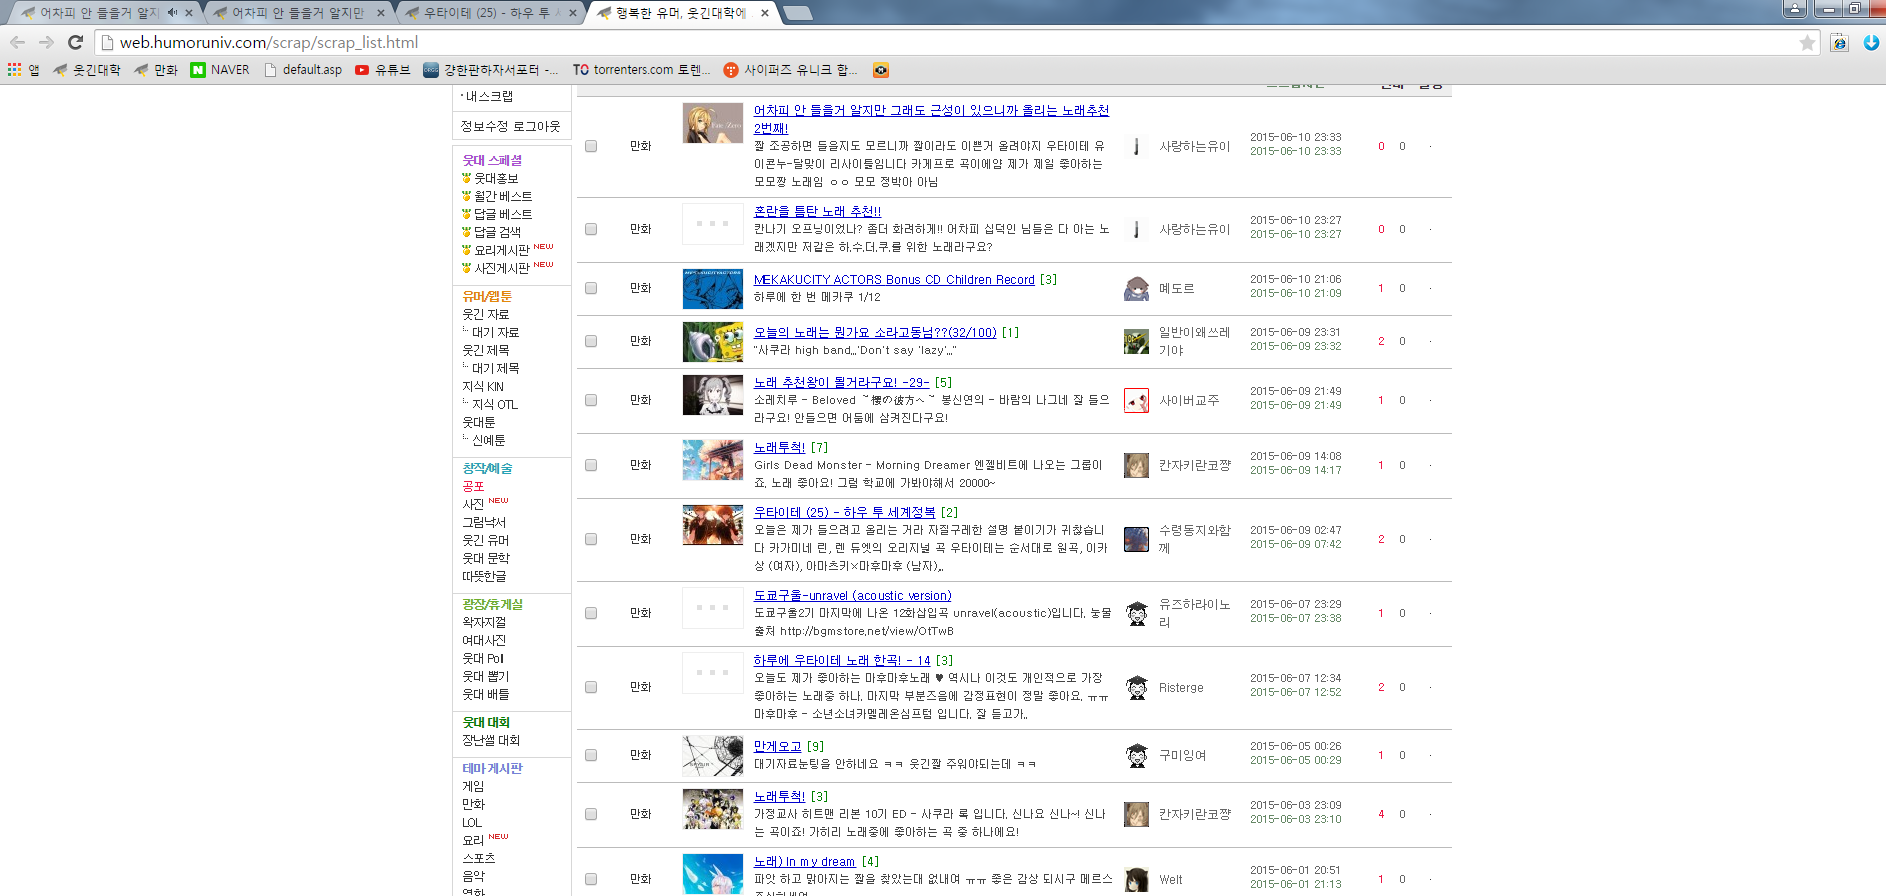The width and height of the screenshot is (1886, 896).
Task: Click the browser back arrow
Action: coord(17,42)
